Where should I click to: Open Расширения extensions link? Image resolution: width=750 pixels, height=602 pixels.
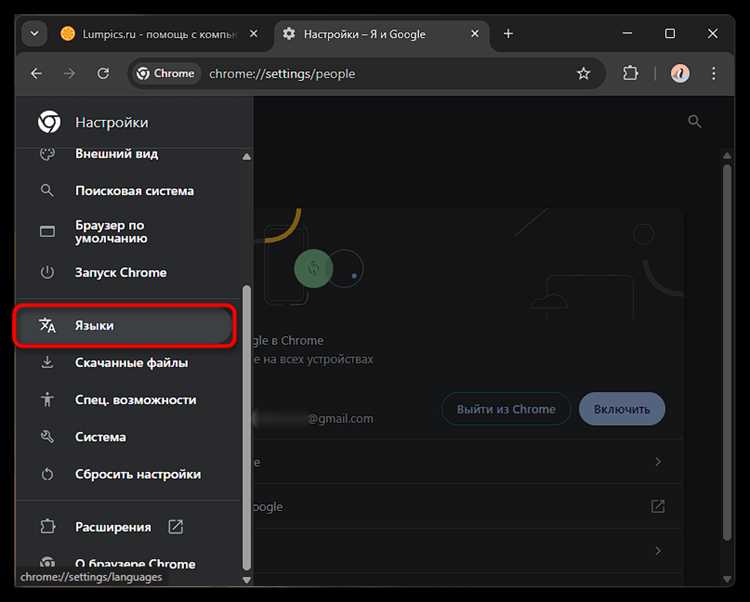128,527
